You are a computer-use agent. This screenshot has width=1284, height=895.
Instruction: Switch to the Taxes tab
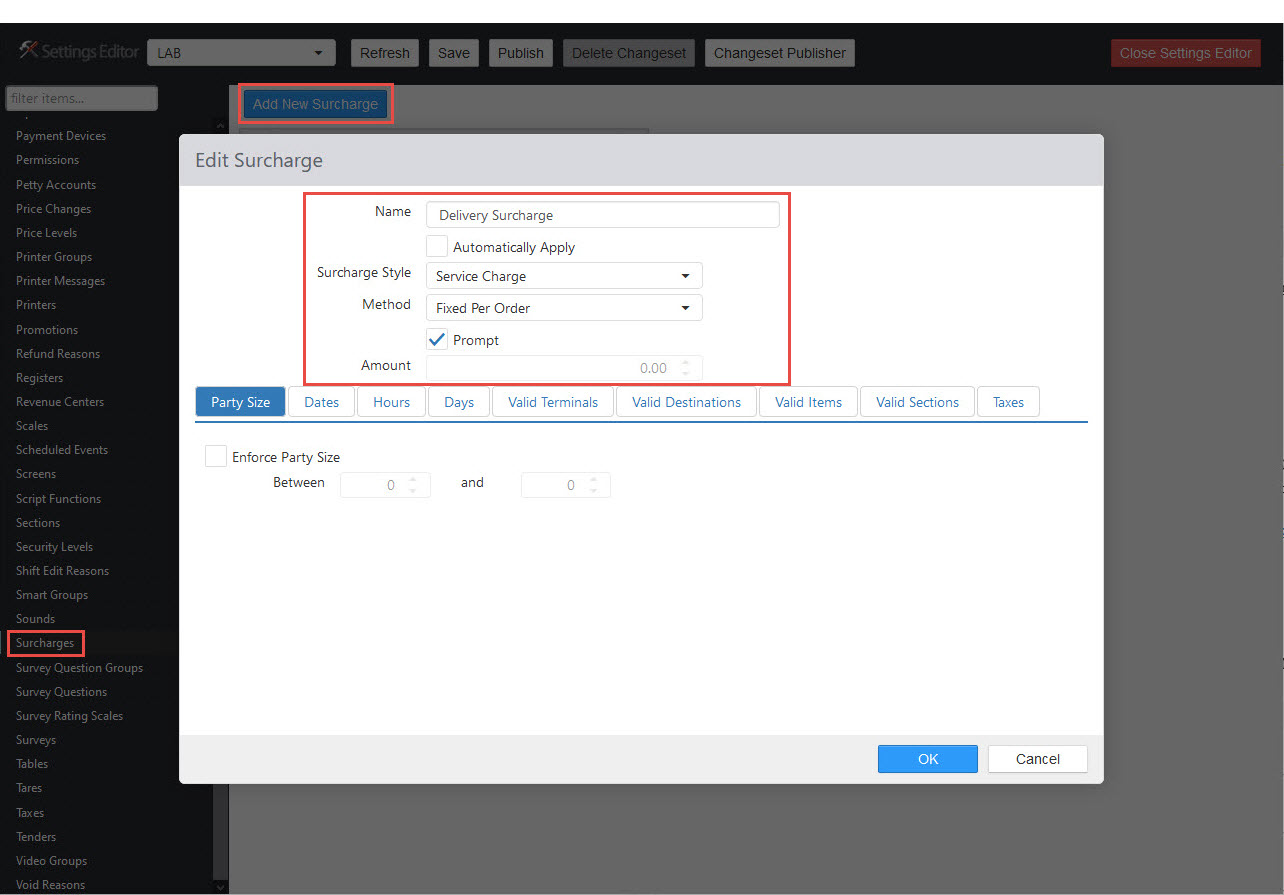tap(1008, 402)
